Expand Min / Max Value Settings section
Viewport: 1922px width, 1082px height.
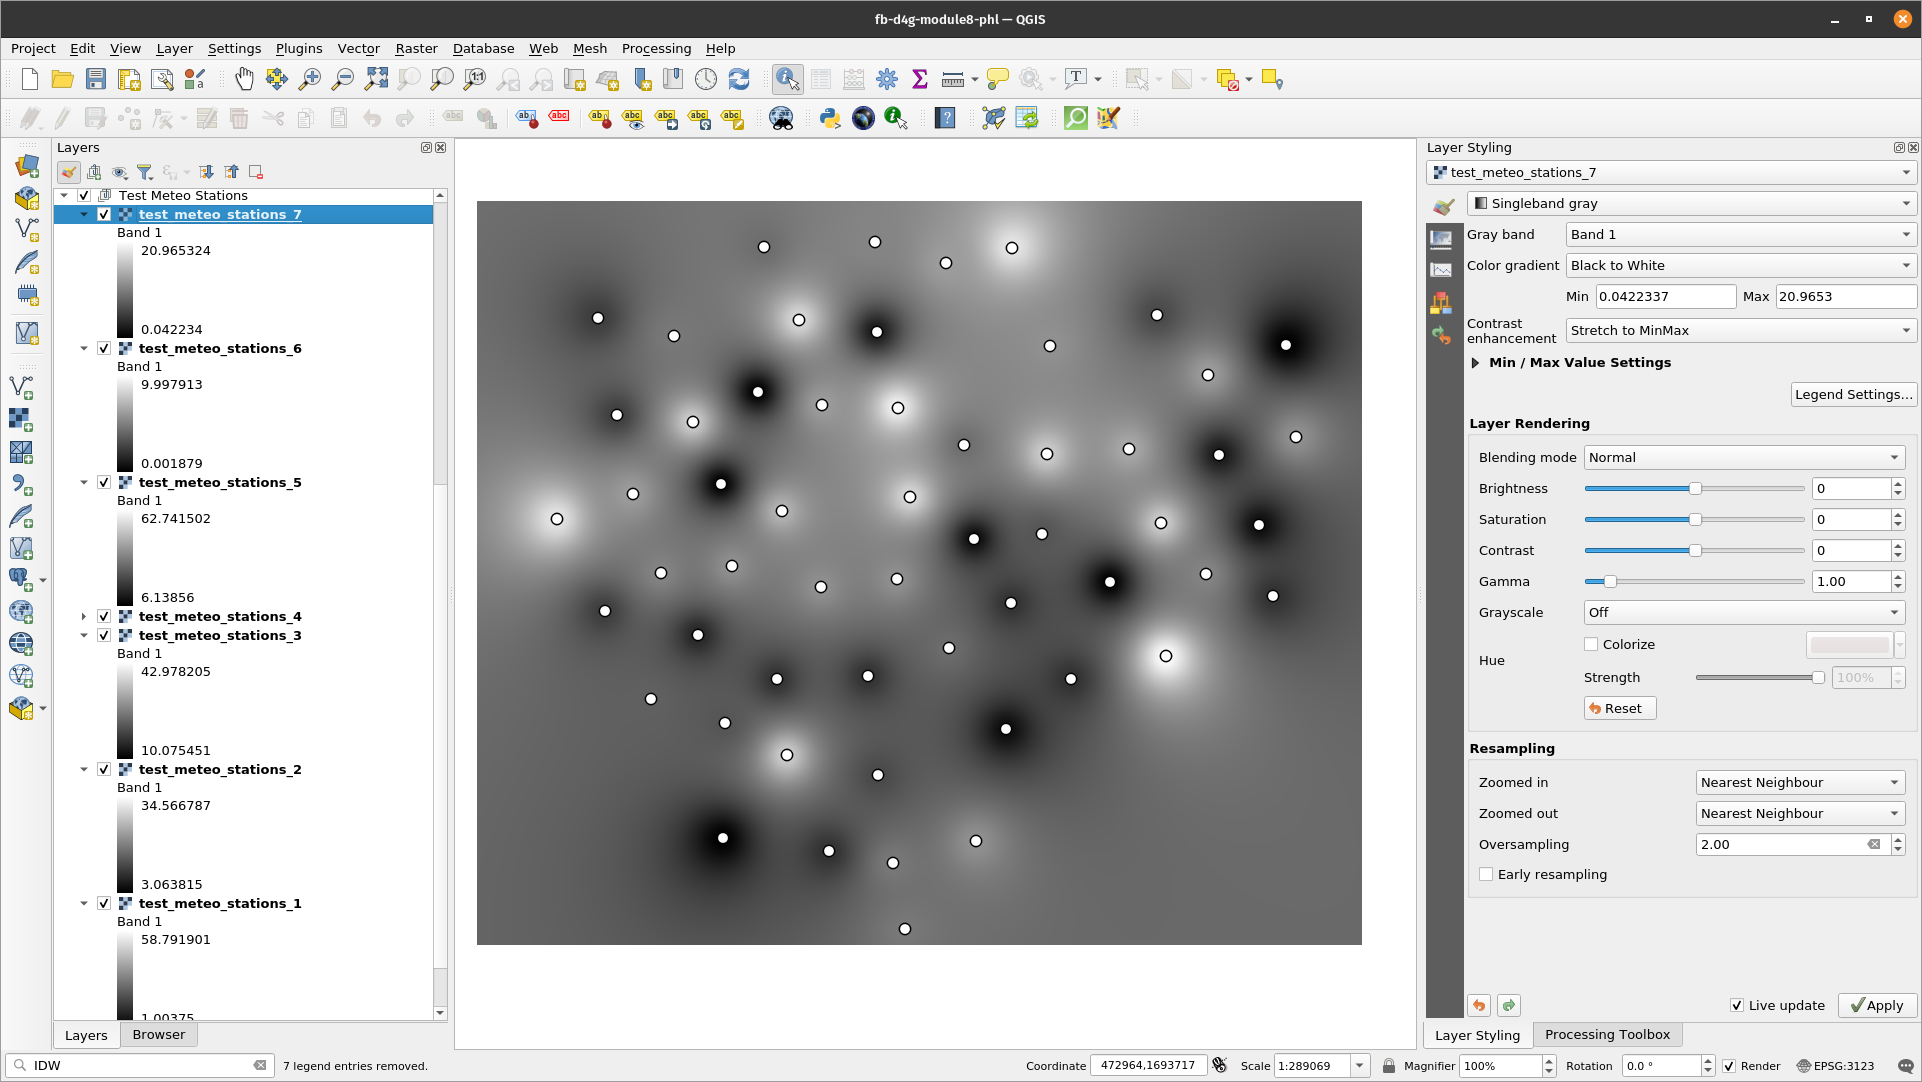[1476, 362]
